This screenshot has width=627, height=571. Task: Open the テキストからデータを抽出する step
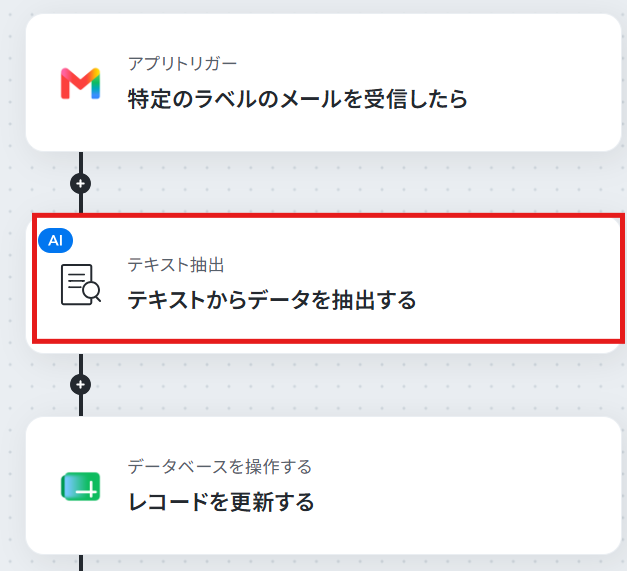coord(328,278)
